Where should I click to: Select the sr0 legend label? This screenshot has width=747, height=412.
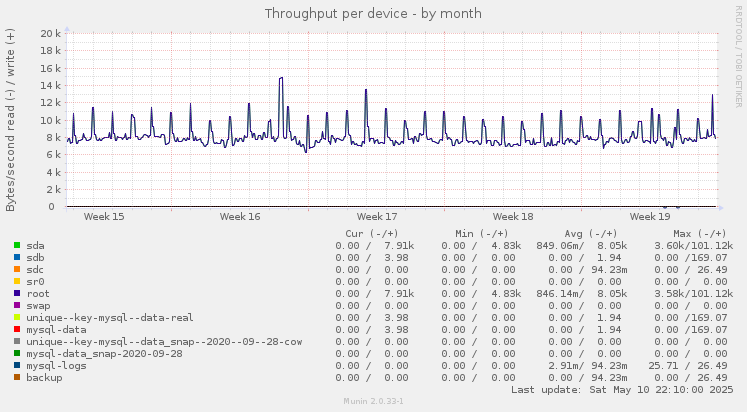(x=35, y=281)
